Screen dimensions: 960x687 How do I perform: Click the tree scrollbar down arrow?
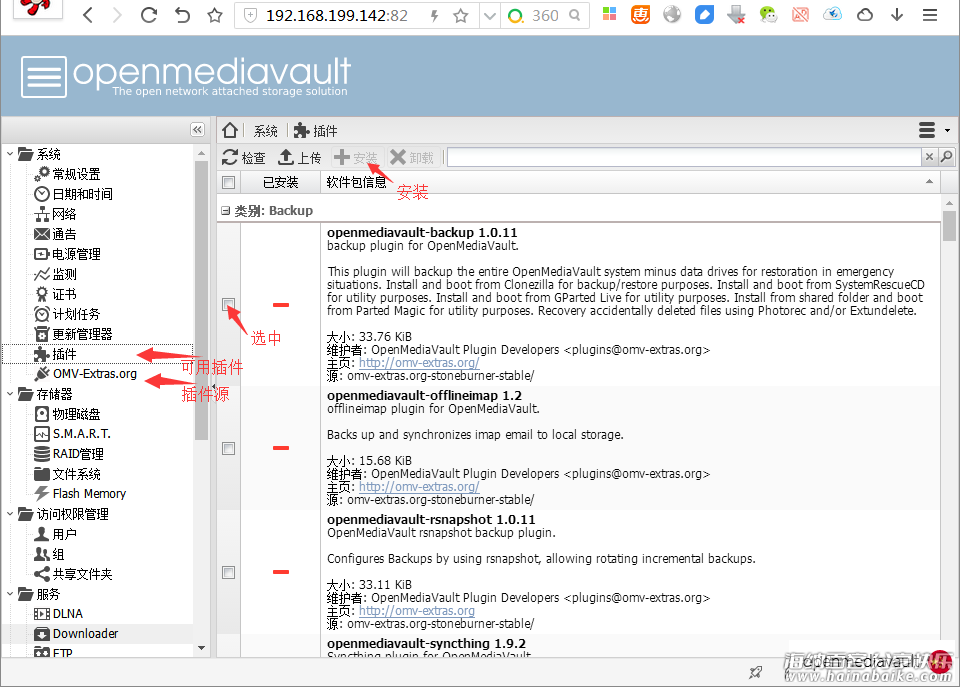[201, 648]
